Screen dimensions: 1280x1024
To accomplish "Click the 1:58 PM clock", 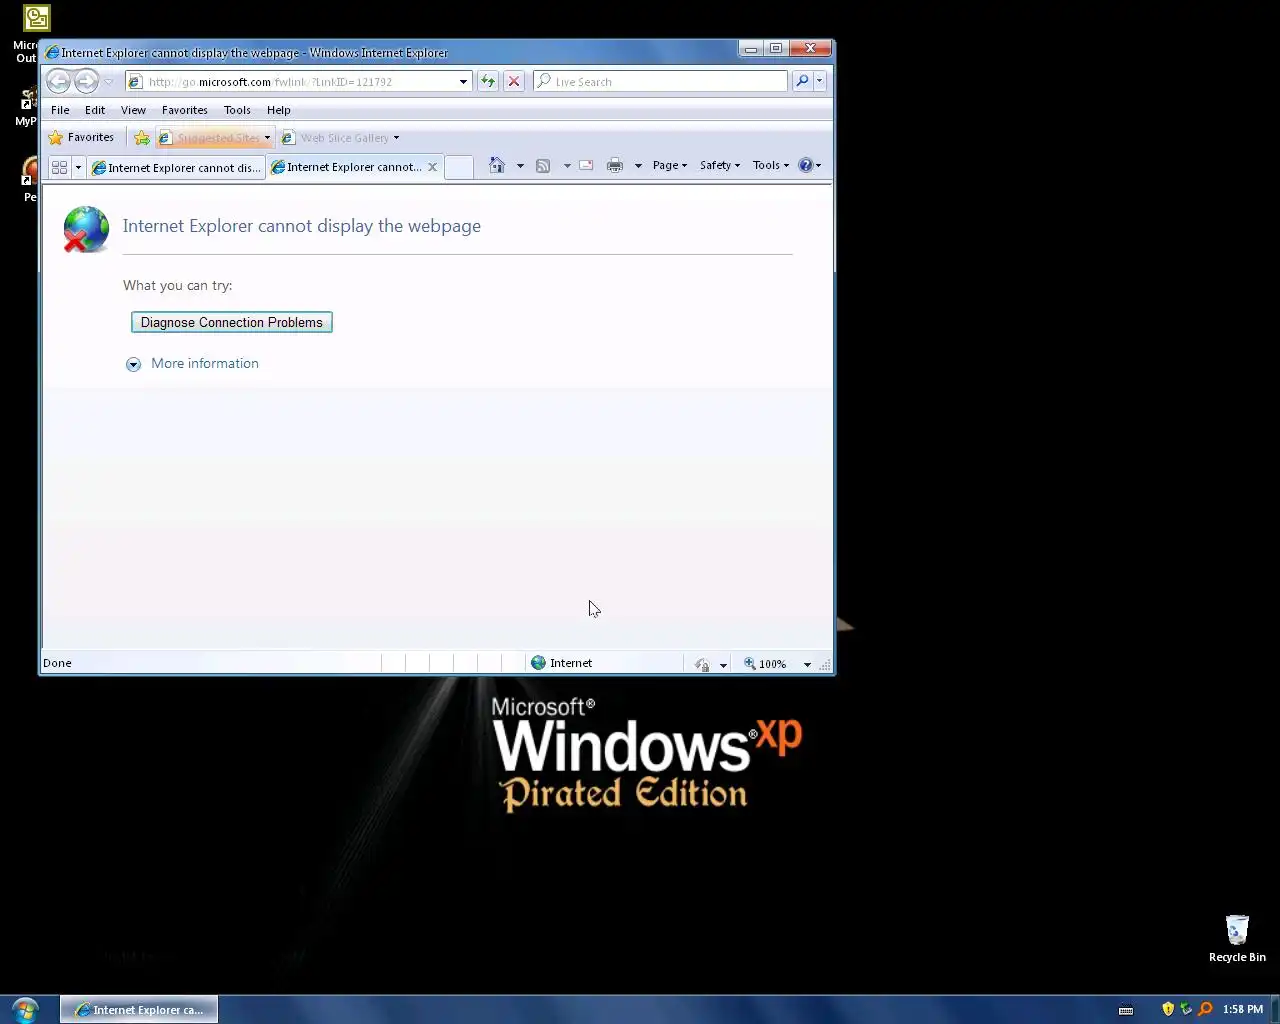I will (x=1243, y=1009).
